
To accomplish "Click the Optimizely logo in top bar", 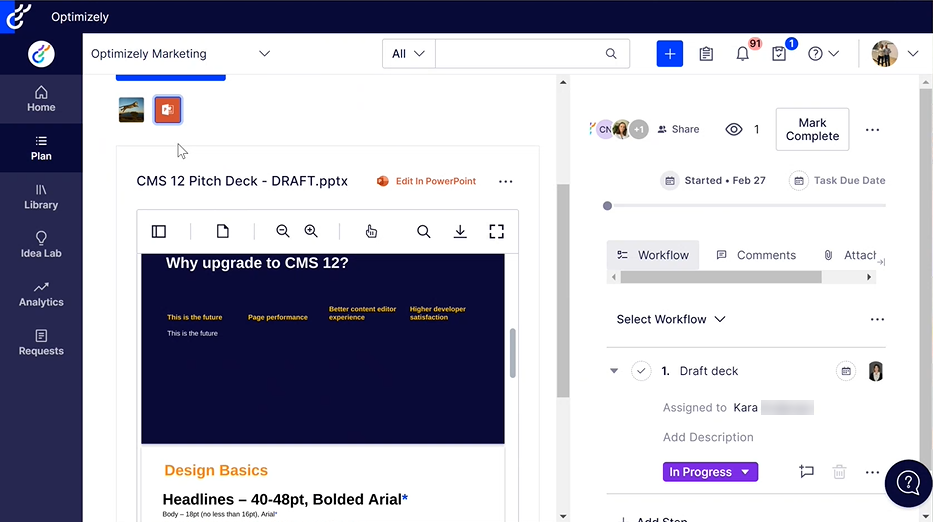I will 18,17.
